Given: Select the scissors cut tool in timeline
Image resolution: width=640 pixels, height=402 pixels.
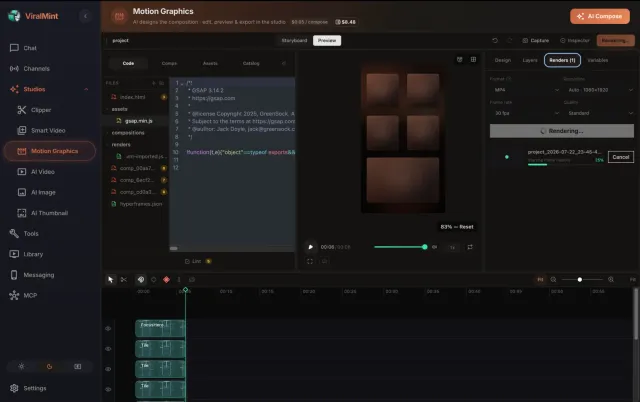Looking at the screenshot, I should 124,280.
